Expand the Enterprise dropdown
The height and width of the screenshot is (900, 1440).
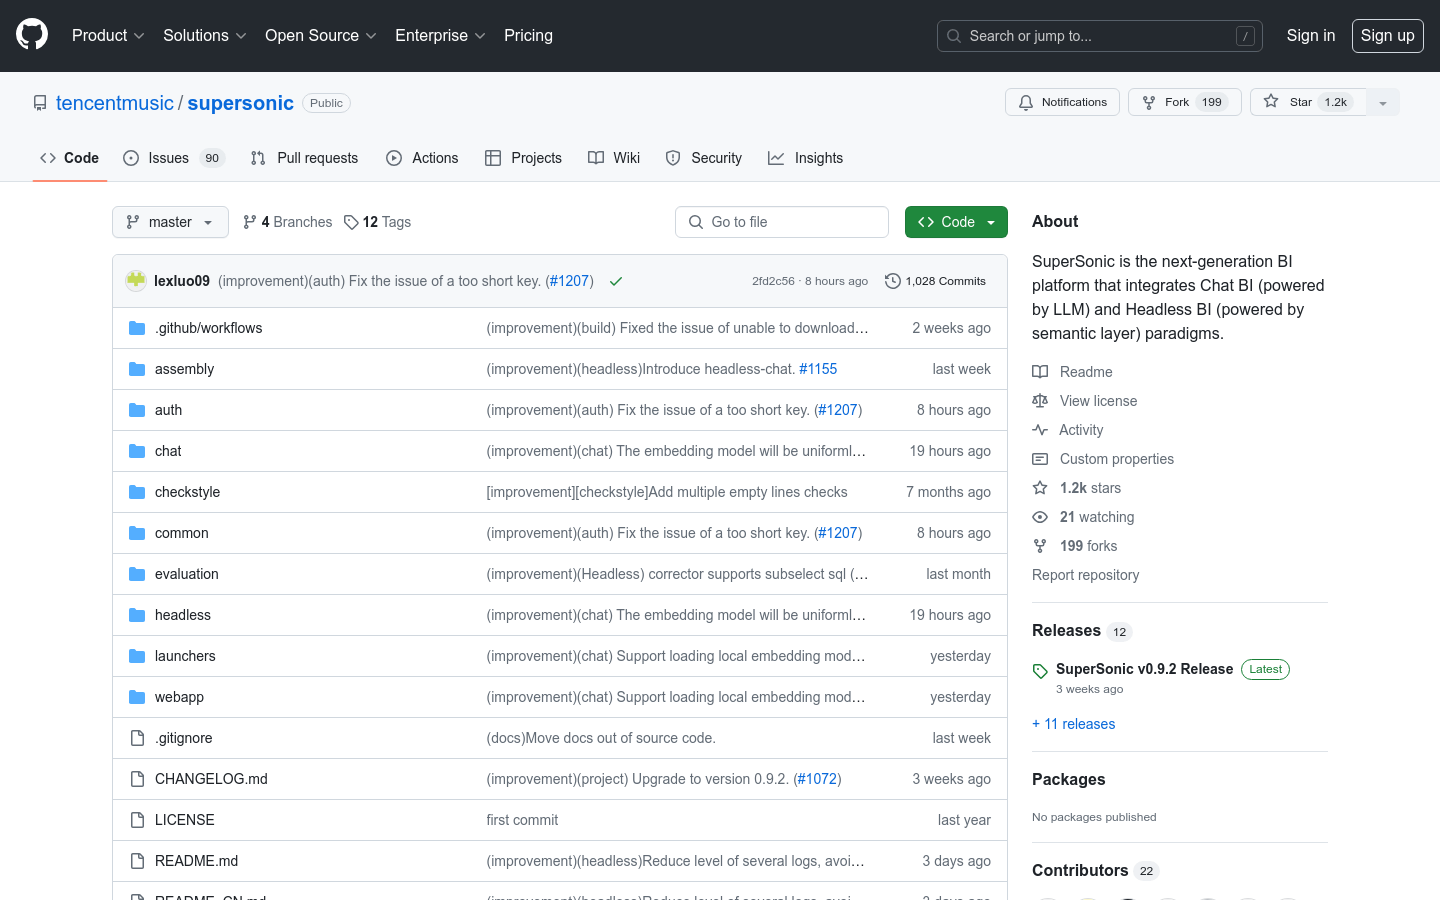(440, 35)
